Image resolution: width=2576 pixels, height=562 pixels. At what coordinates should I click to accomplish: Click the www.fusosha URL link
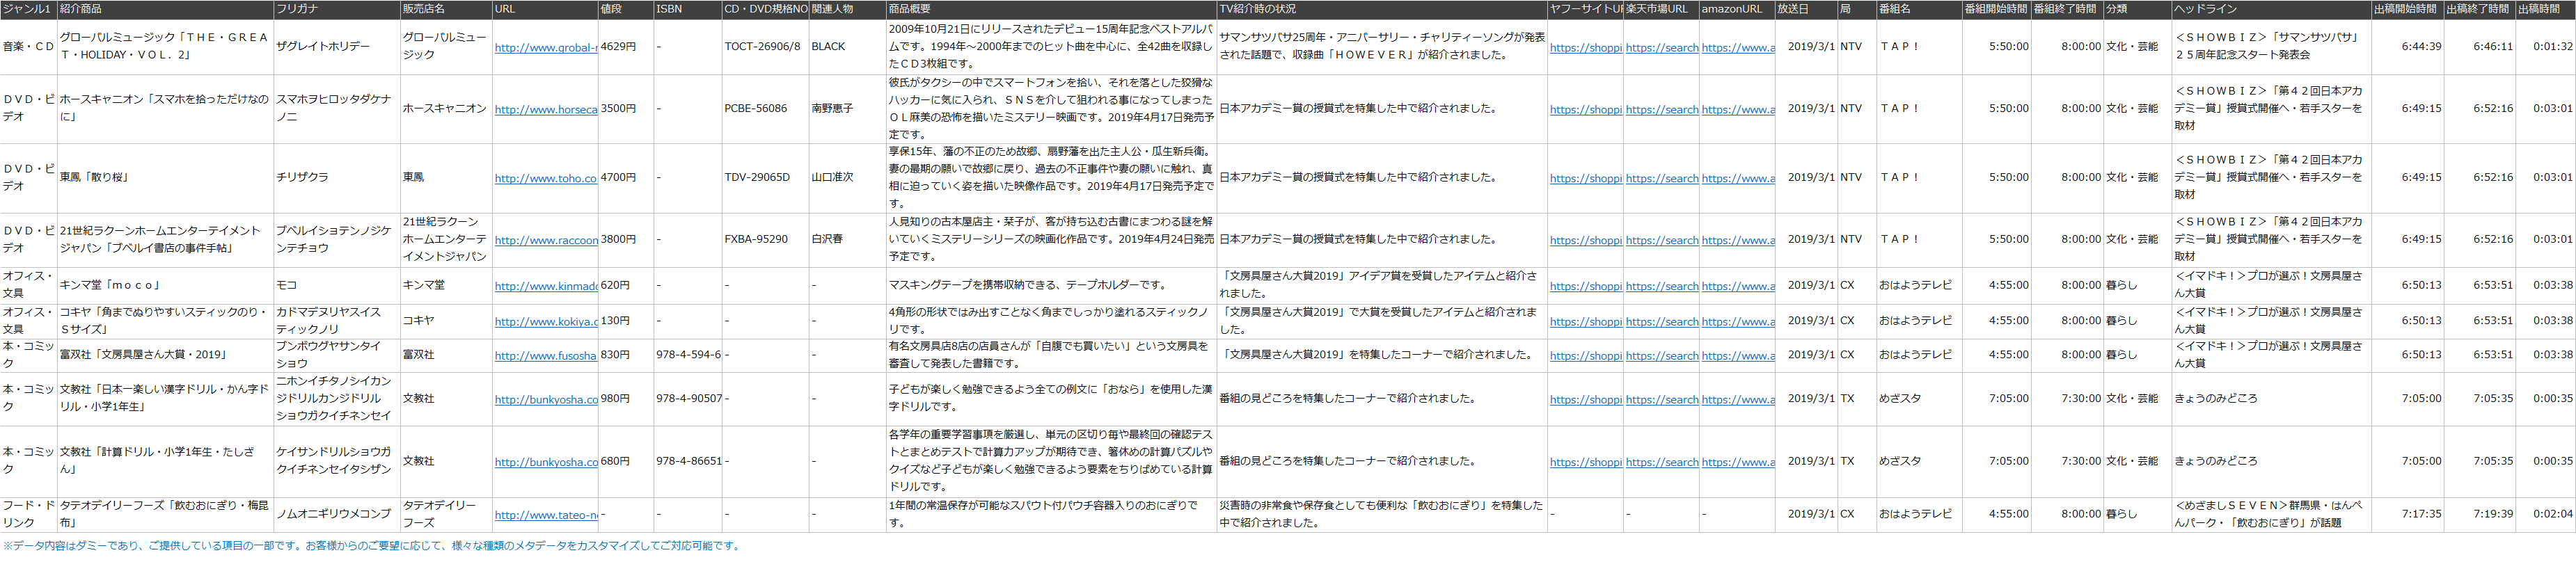pyautogui.click(x=545, y=356)
